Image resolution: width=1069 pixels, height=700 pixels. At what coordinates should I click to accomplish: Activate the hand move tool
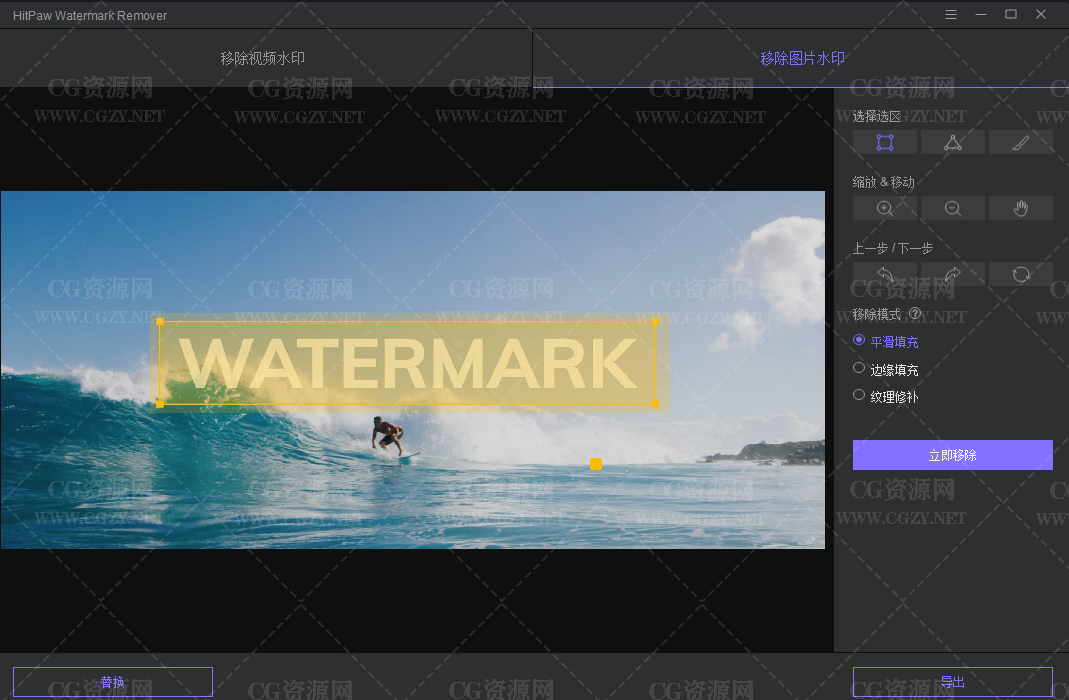pyautogui.click(x=1020, y=208)
